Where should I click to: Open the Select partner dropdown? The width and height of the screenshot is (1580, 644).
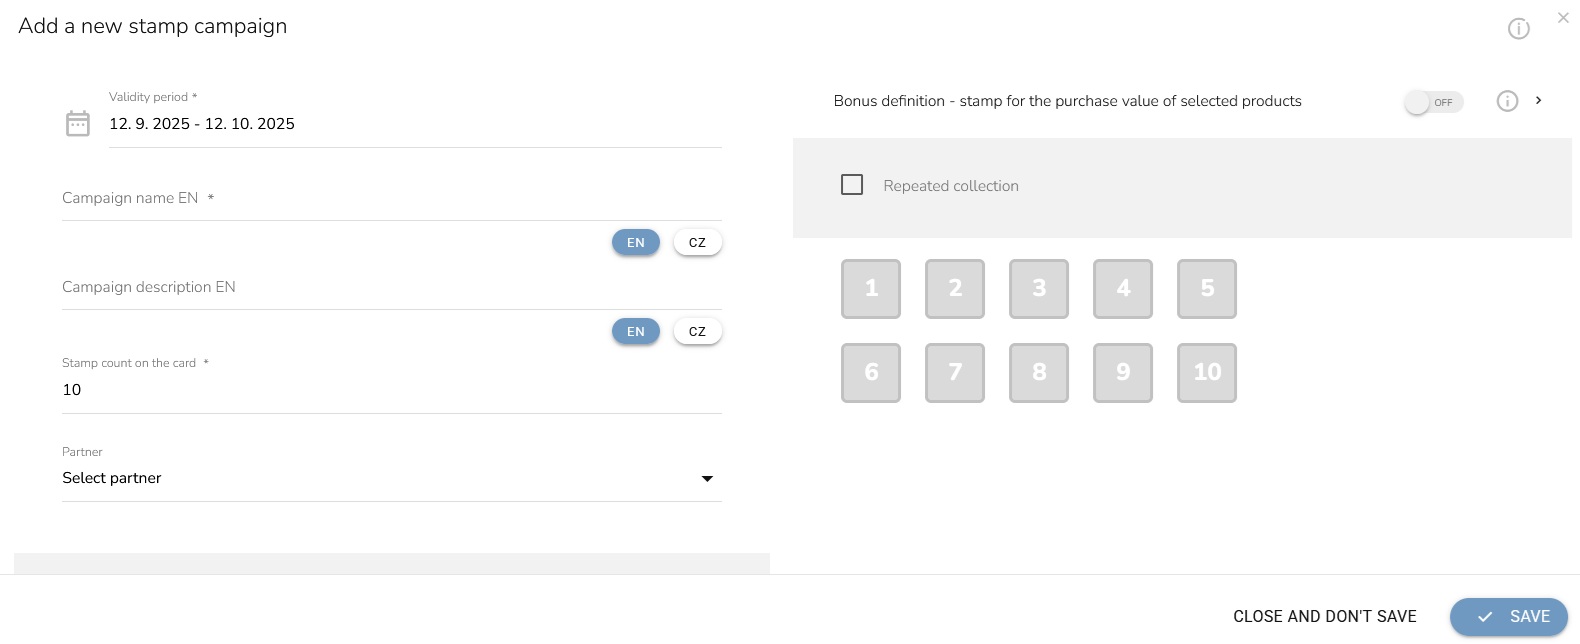391,478
